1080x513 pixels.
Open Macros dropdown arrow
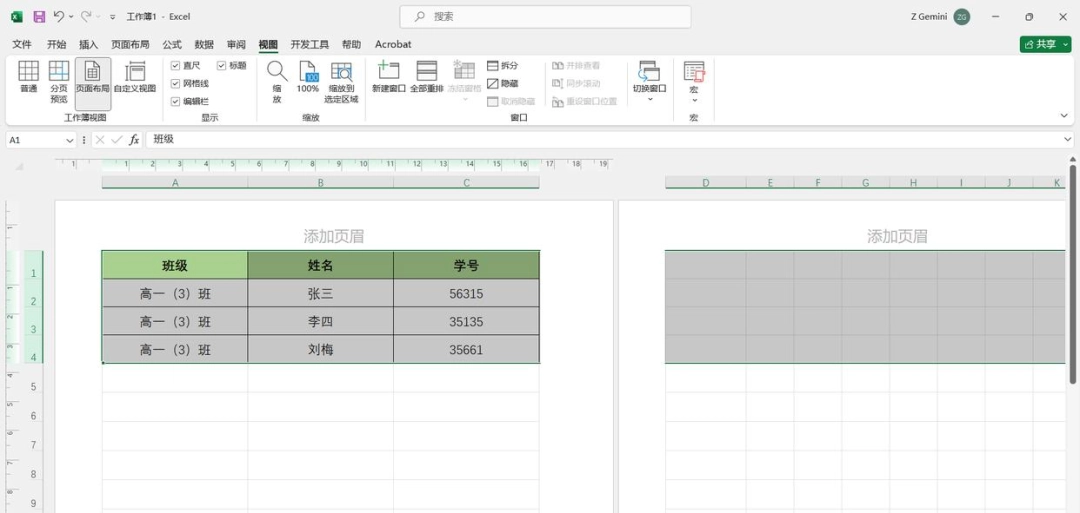[694, 100]
